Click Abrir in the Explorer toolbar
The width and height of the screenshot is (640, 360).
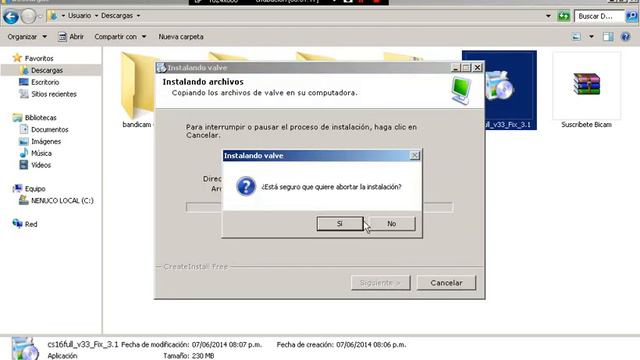coord(71,37)
